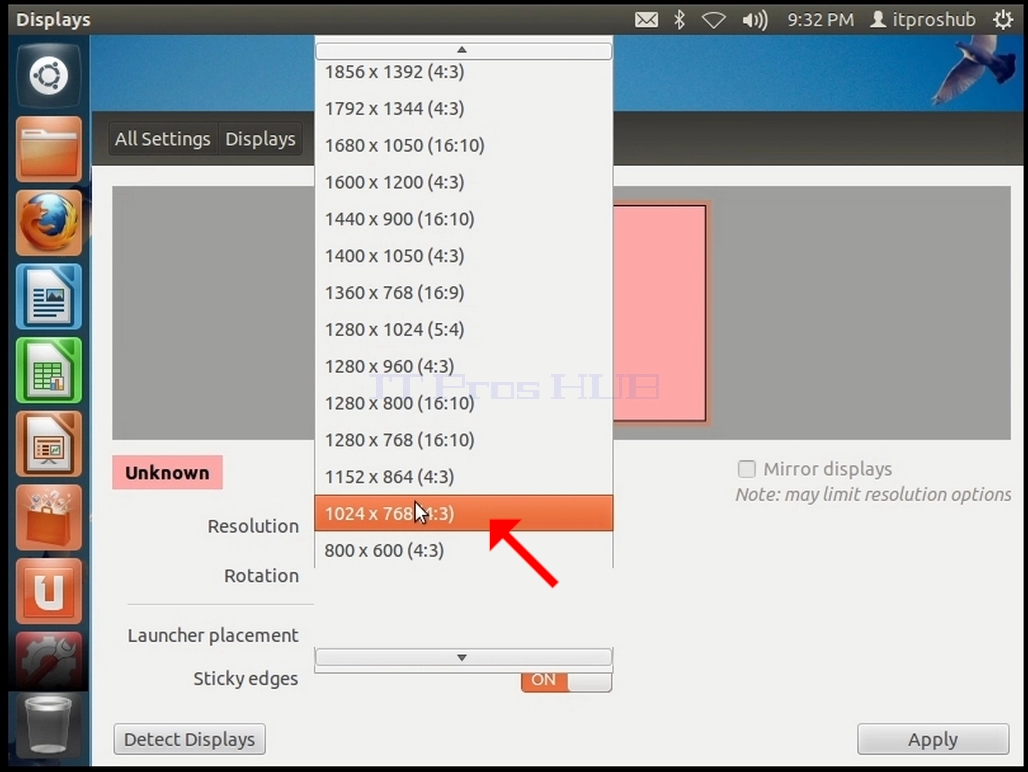Open Ubuntu One launcher icon

click(x=49, y=591)
